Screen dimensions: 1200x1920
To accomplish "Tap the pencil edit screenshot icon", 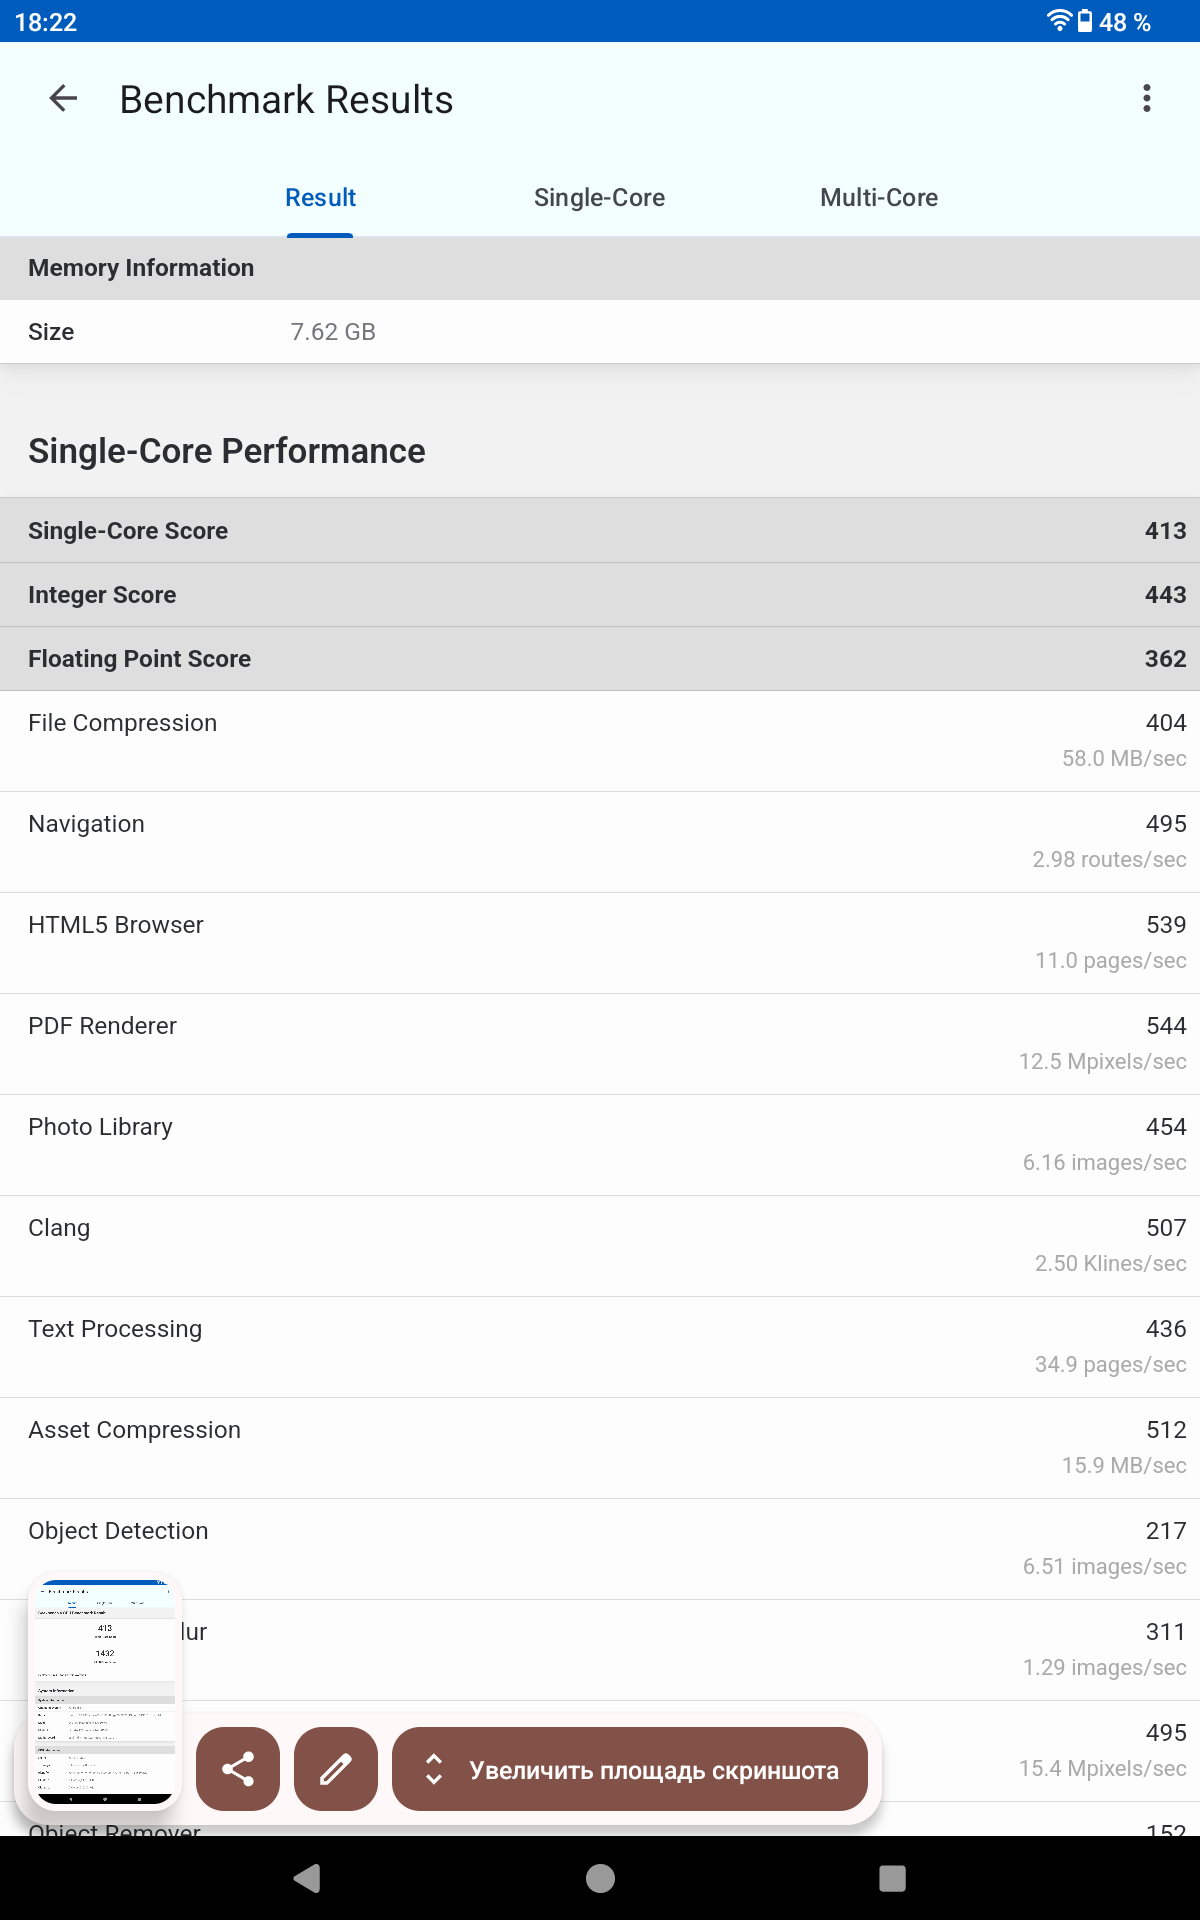I will (x=336, y=1769).
